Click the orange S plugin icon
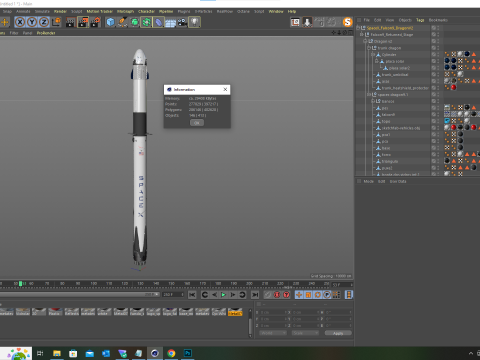480x360 pixels. tap(347, 22)
